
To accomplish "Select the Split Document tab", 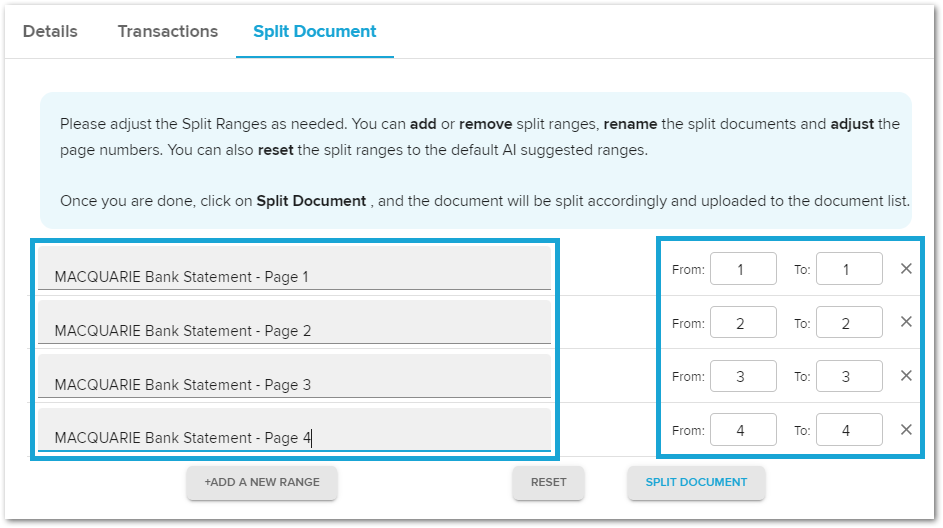I will (x=315, y=31).
